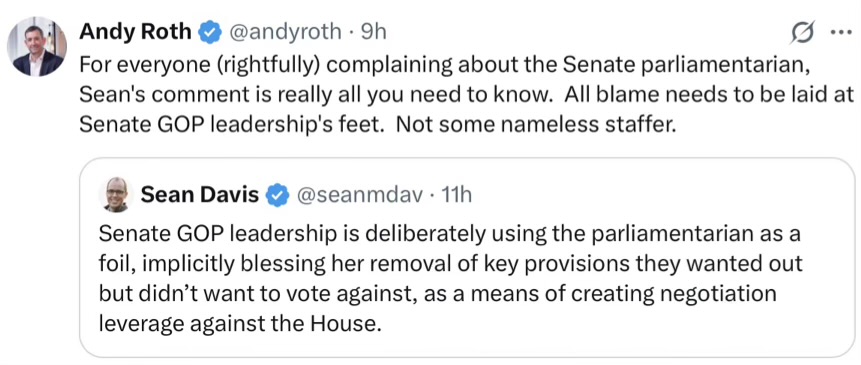This screenshot has width=861, height=365.
Task: Click the quoted text line 'leverage against the House.'
Action: [x=239, y=323]
